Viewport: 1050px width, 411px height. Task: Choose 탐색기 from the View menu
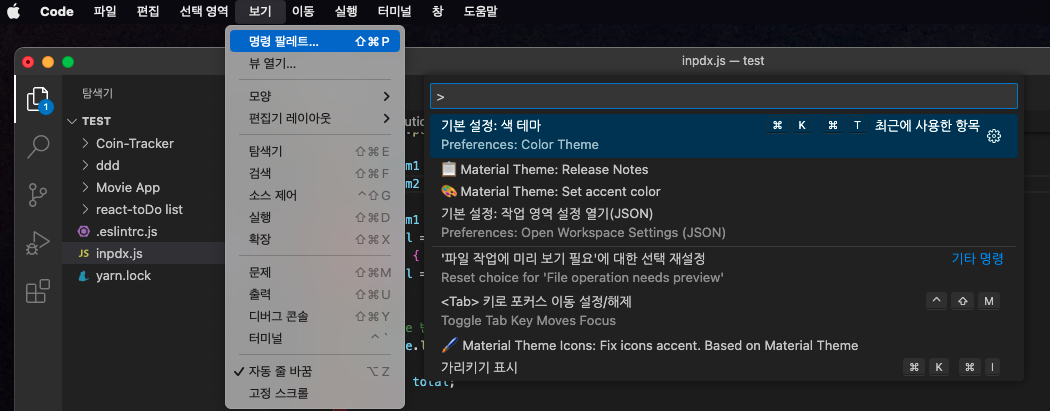pos(315,151)
